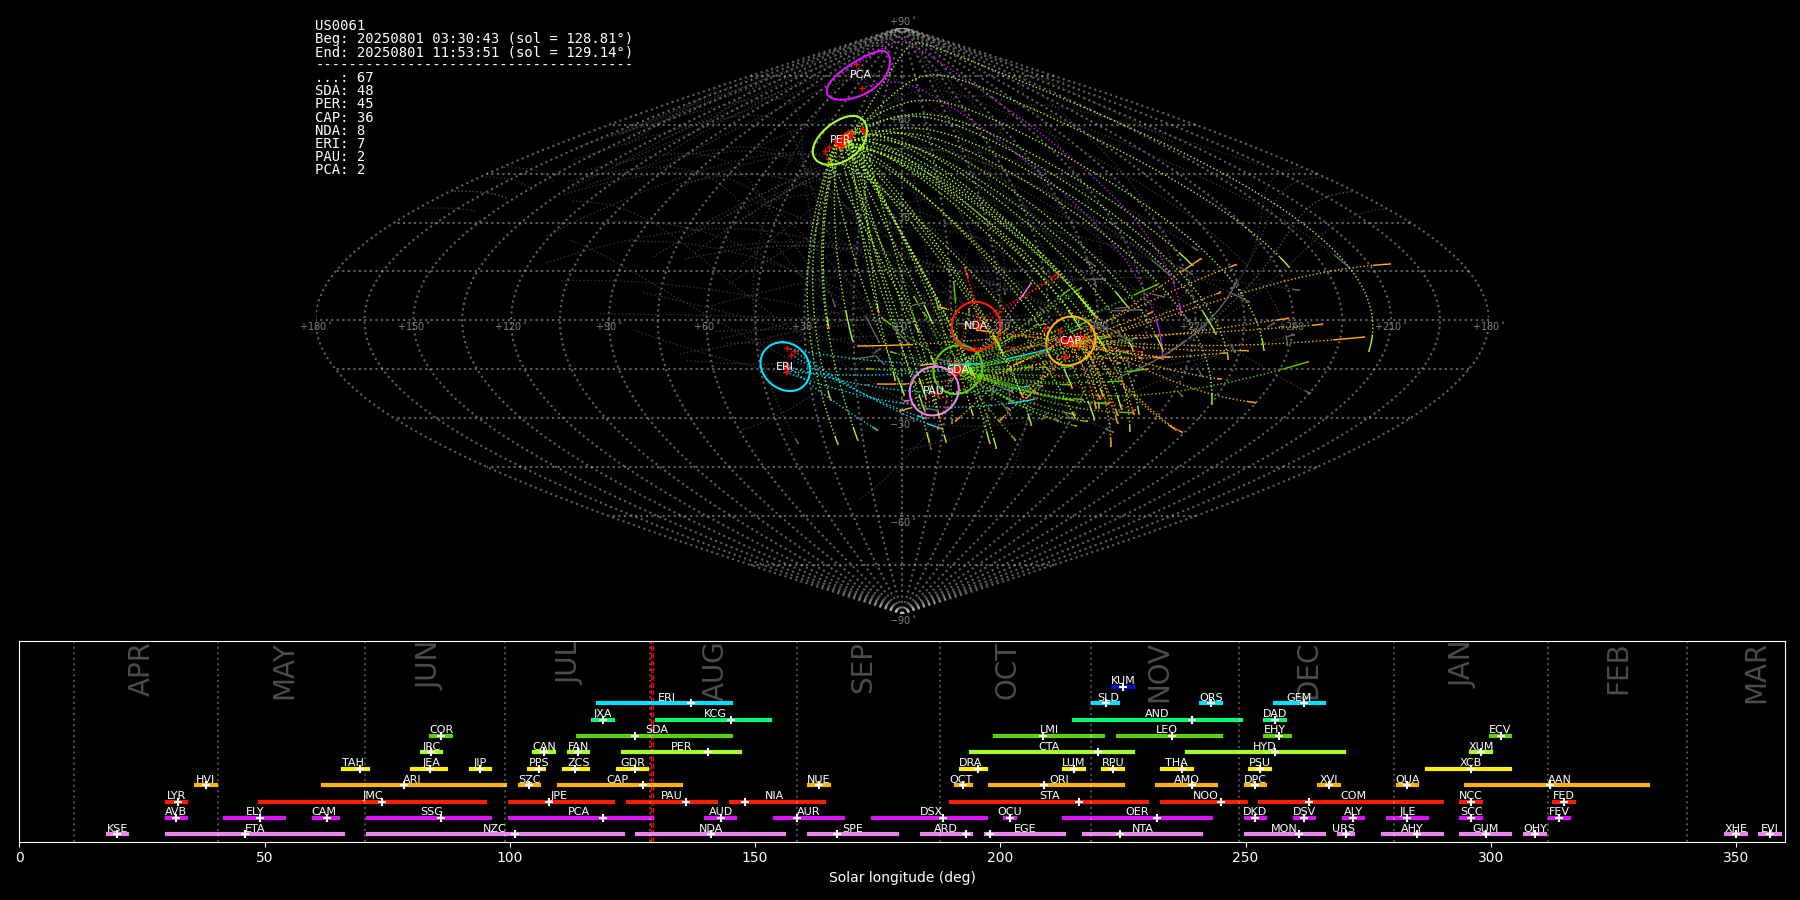
Task: Click the NIA shower bar in the timeline
Action: click(777, 801)
